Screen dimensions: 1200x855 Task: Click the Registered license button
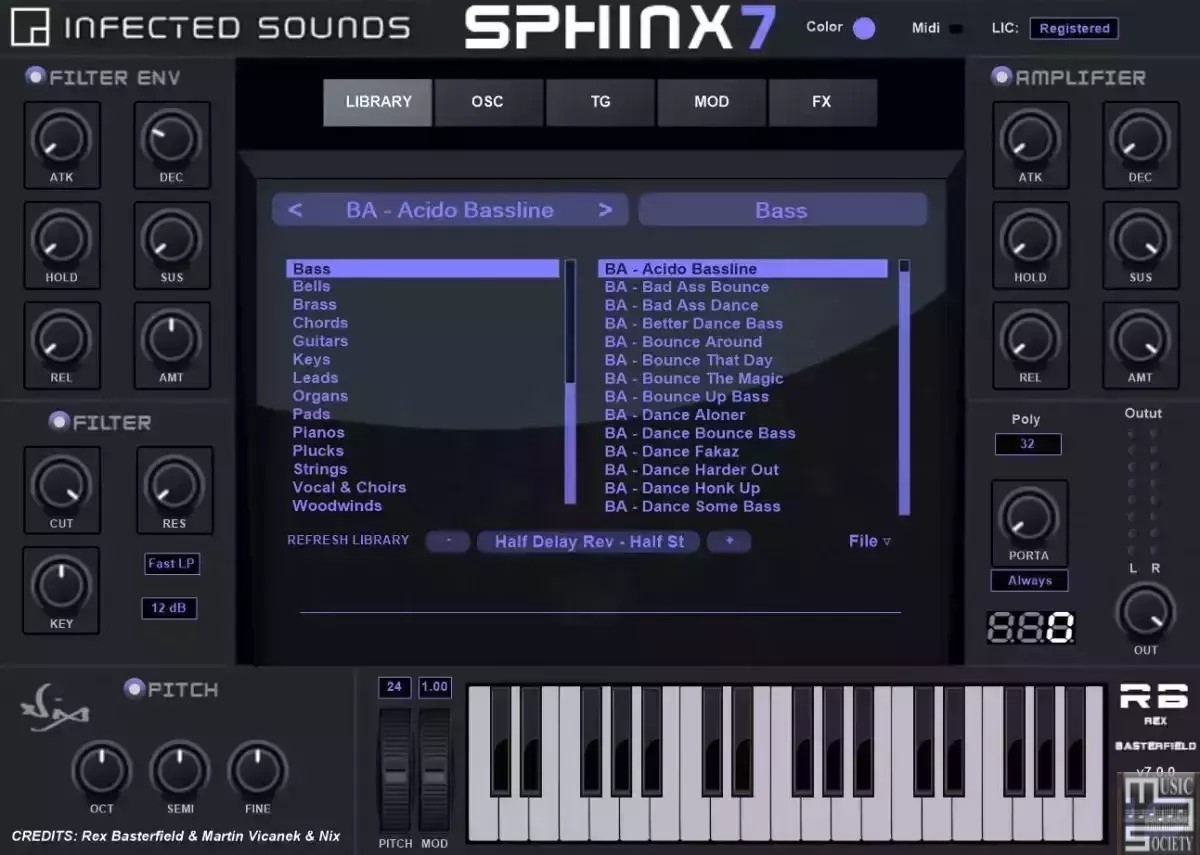(1074, 29)
